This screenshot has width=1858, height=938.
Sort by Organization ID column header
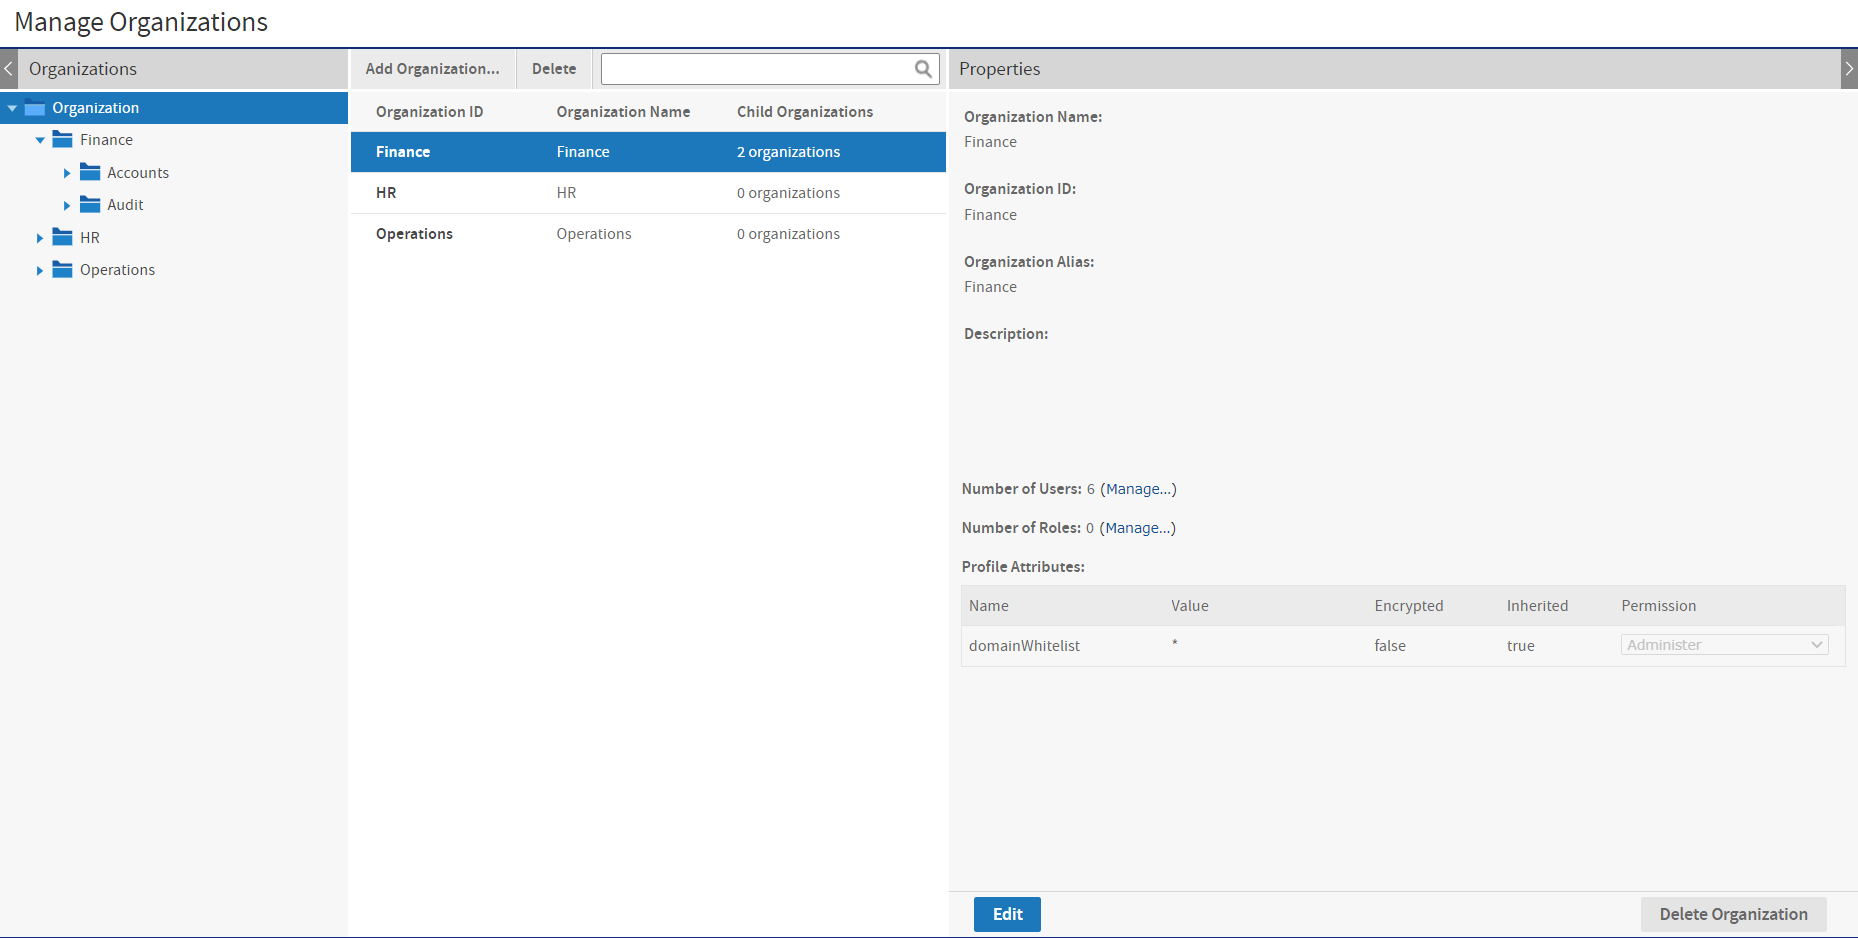(429, 112)
